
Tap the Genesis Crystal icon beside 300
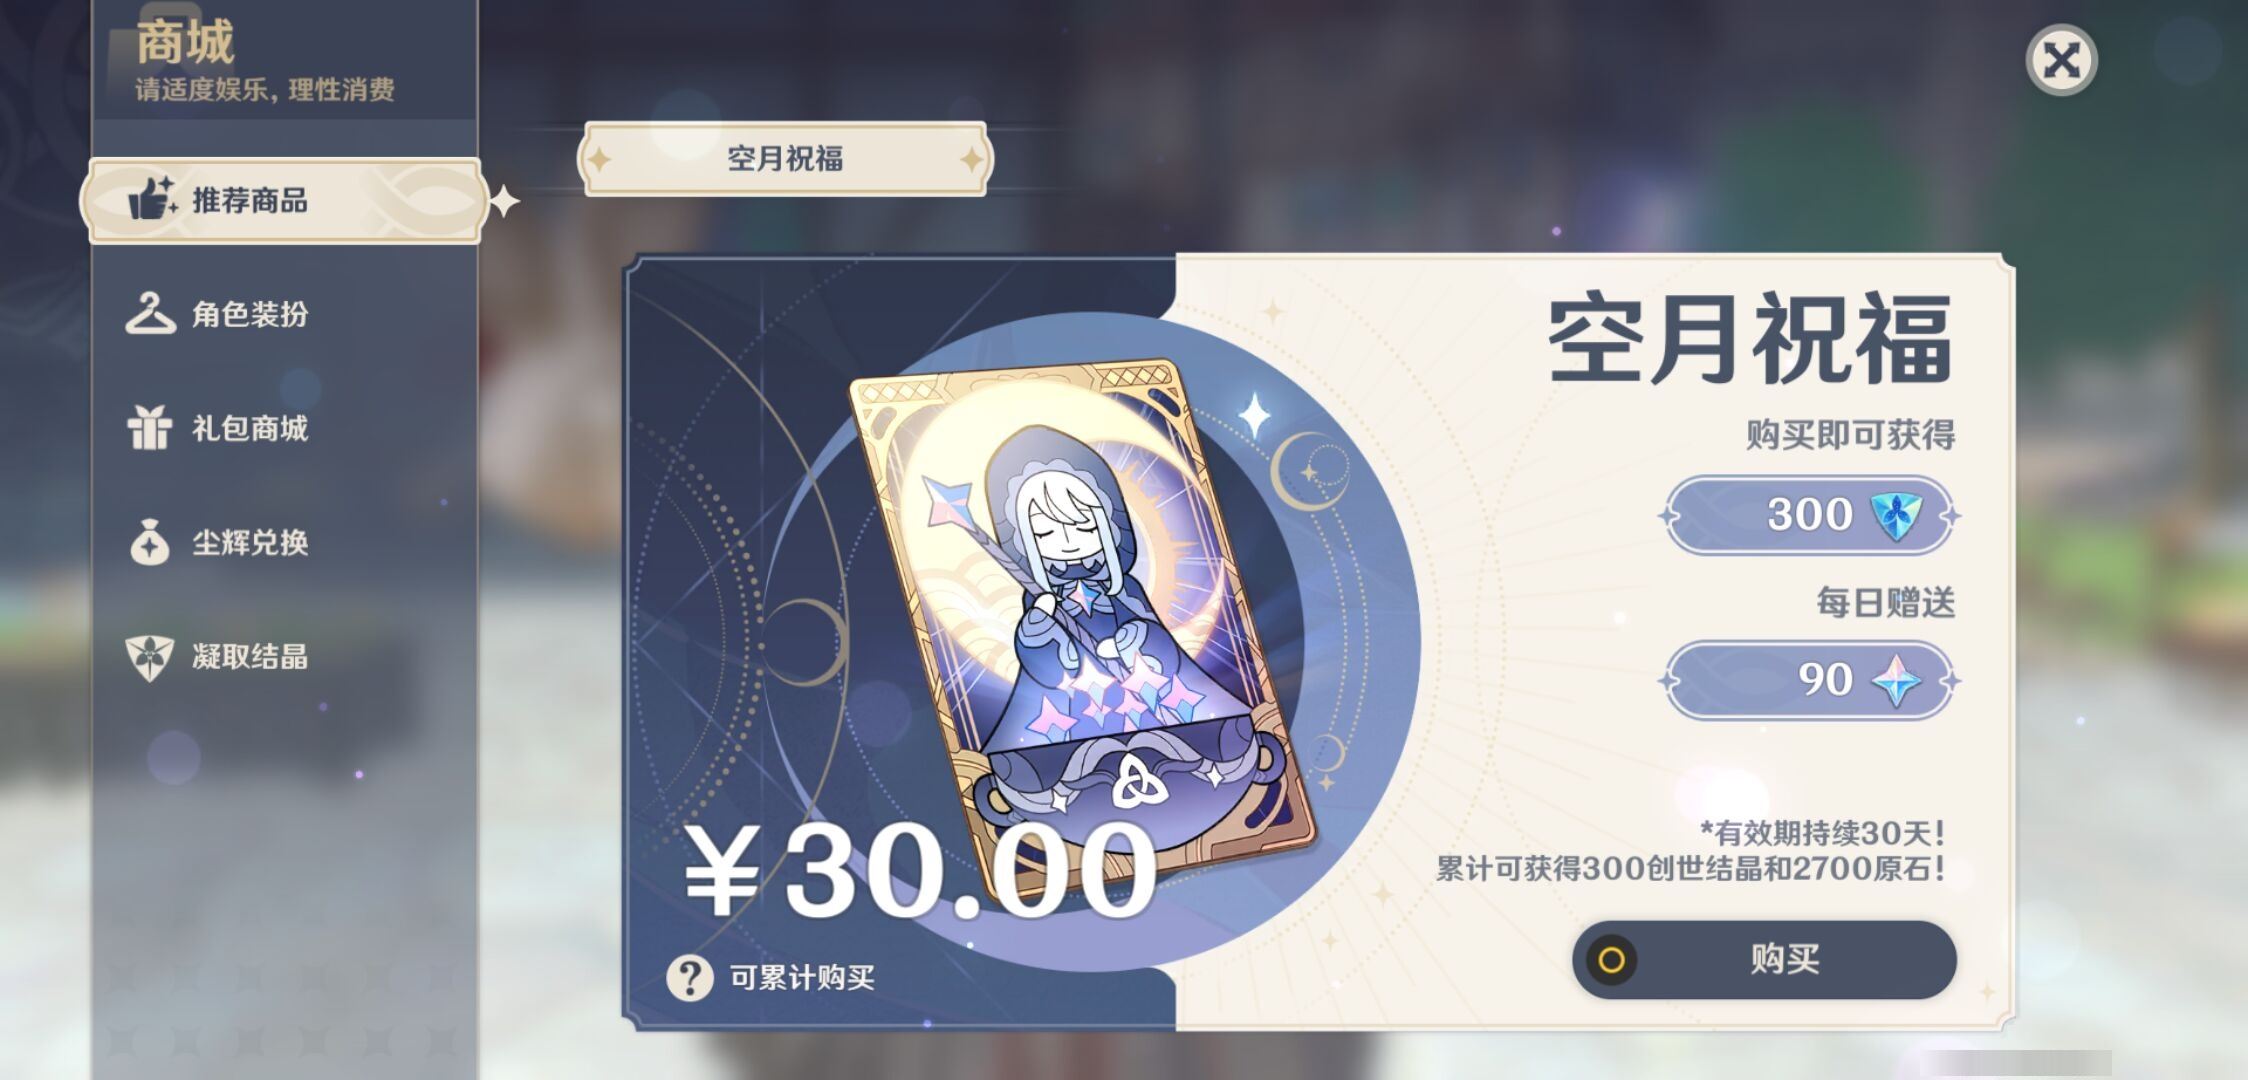coord(1896,515)
